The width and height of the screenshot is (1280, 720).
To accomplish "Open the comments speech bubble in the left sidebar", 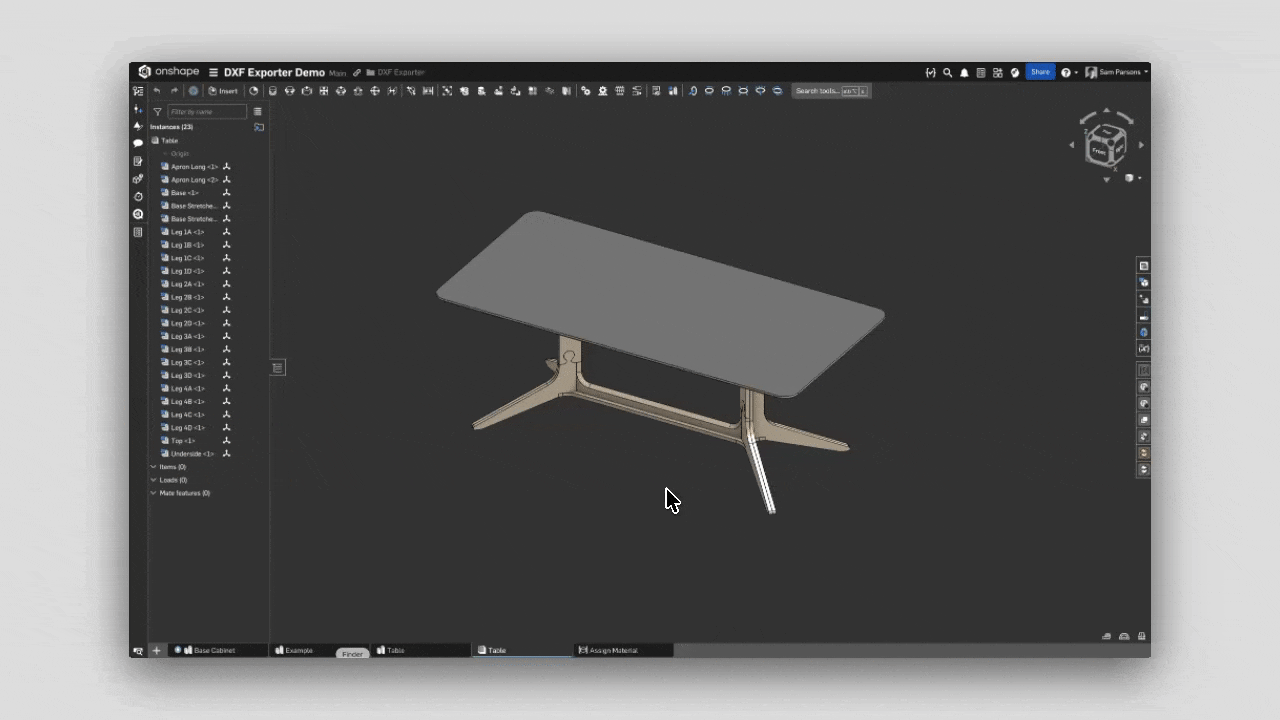I will tap(138, 143).
